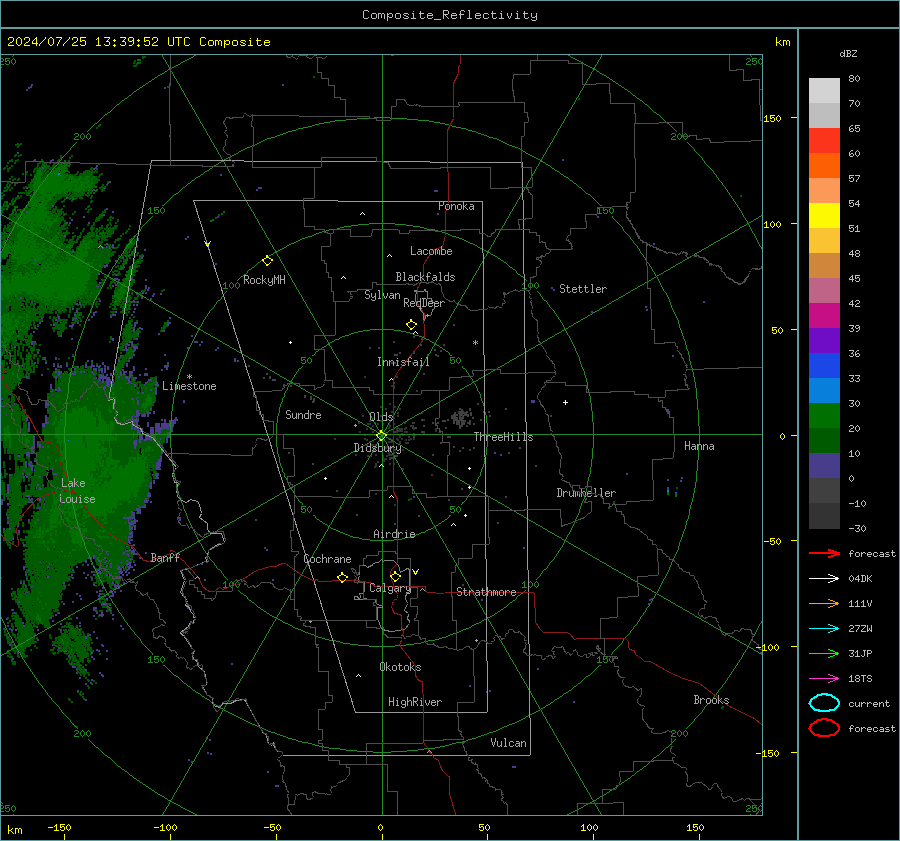Click the Airdrie label
The image size is (900, 841).
point(394,534)
